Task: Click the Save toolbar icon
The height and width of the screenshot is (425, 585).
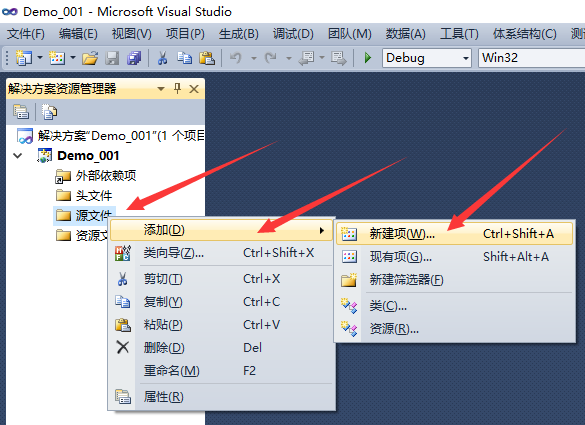Action: pos(112,58)
